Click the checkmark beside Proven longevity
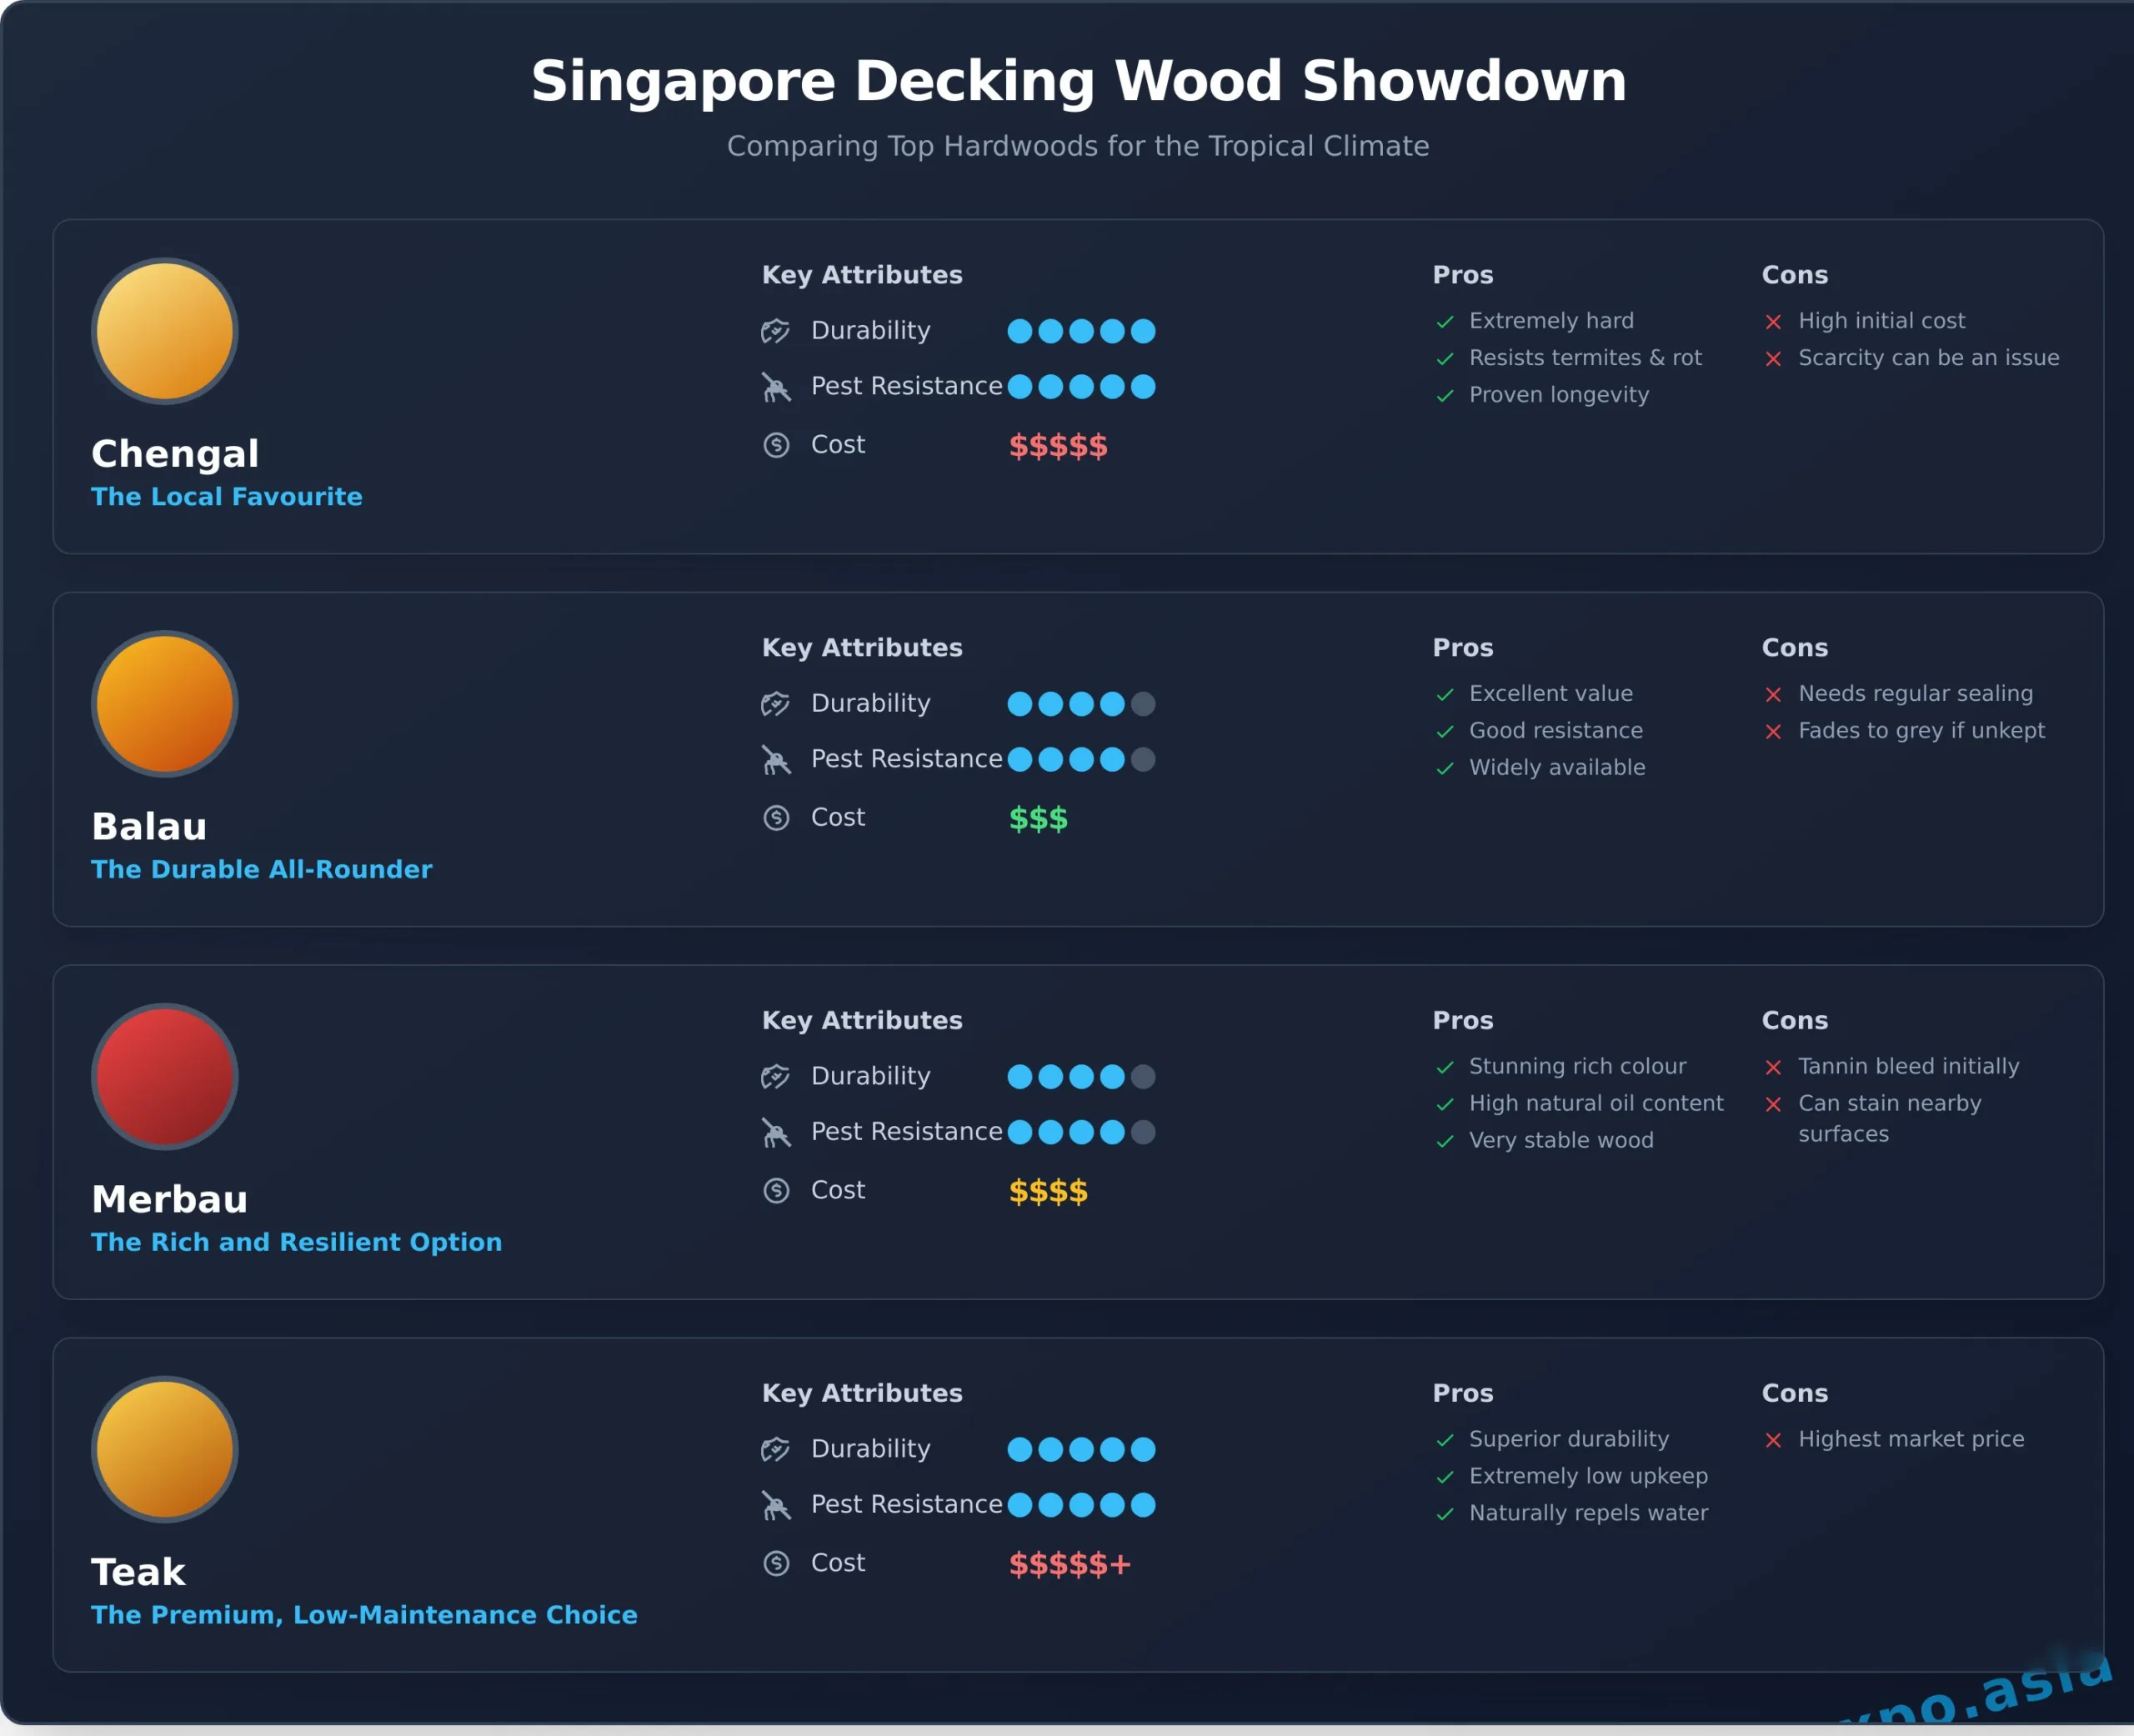The image size is (2134, 1736). tap(1445, 396)
